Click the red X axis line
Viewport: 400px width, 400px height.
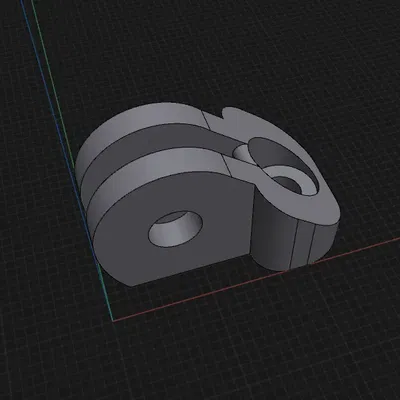click(x=257, y=279)
